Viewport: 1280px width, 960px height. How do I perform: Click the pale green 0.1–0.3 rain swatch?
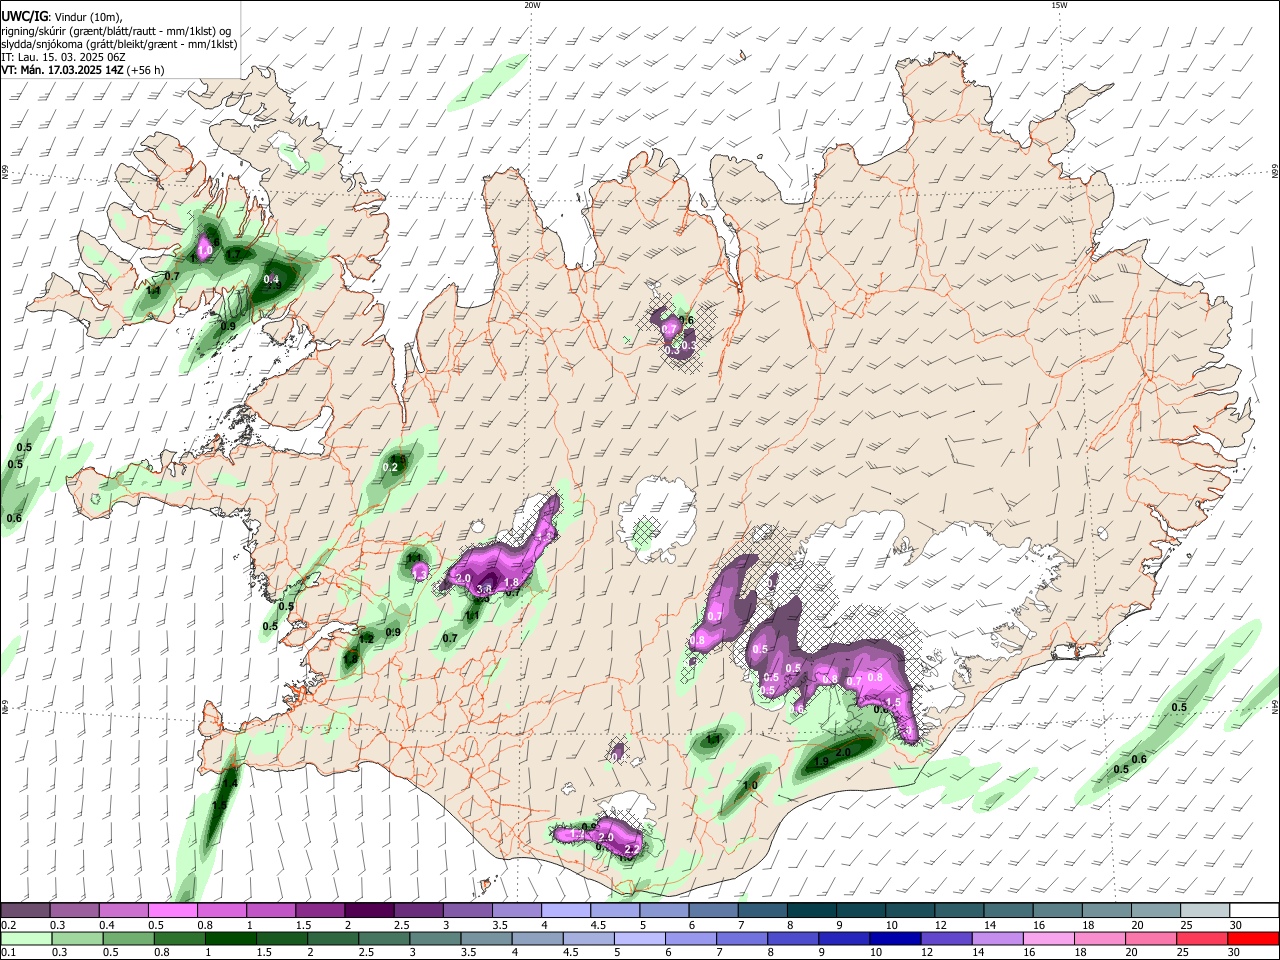[x=25, y=938]
